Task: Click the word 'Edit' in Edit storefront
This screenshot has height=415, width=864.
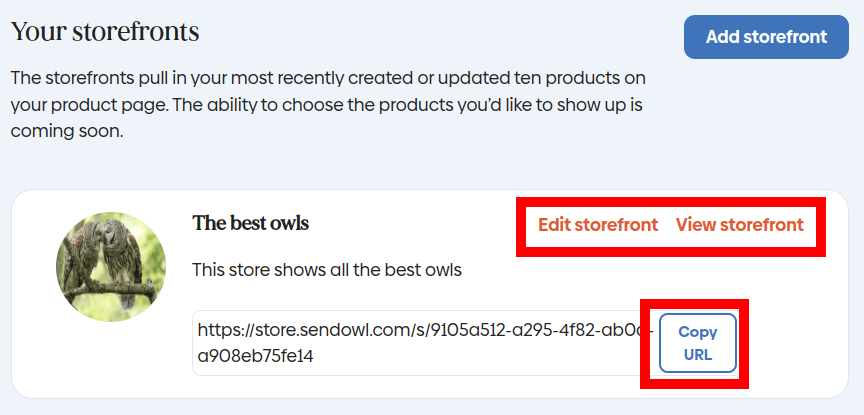Action: coord(554,225)
